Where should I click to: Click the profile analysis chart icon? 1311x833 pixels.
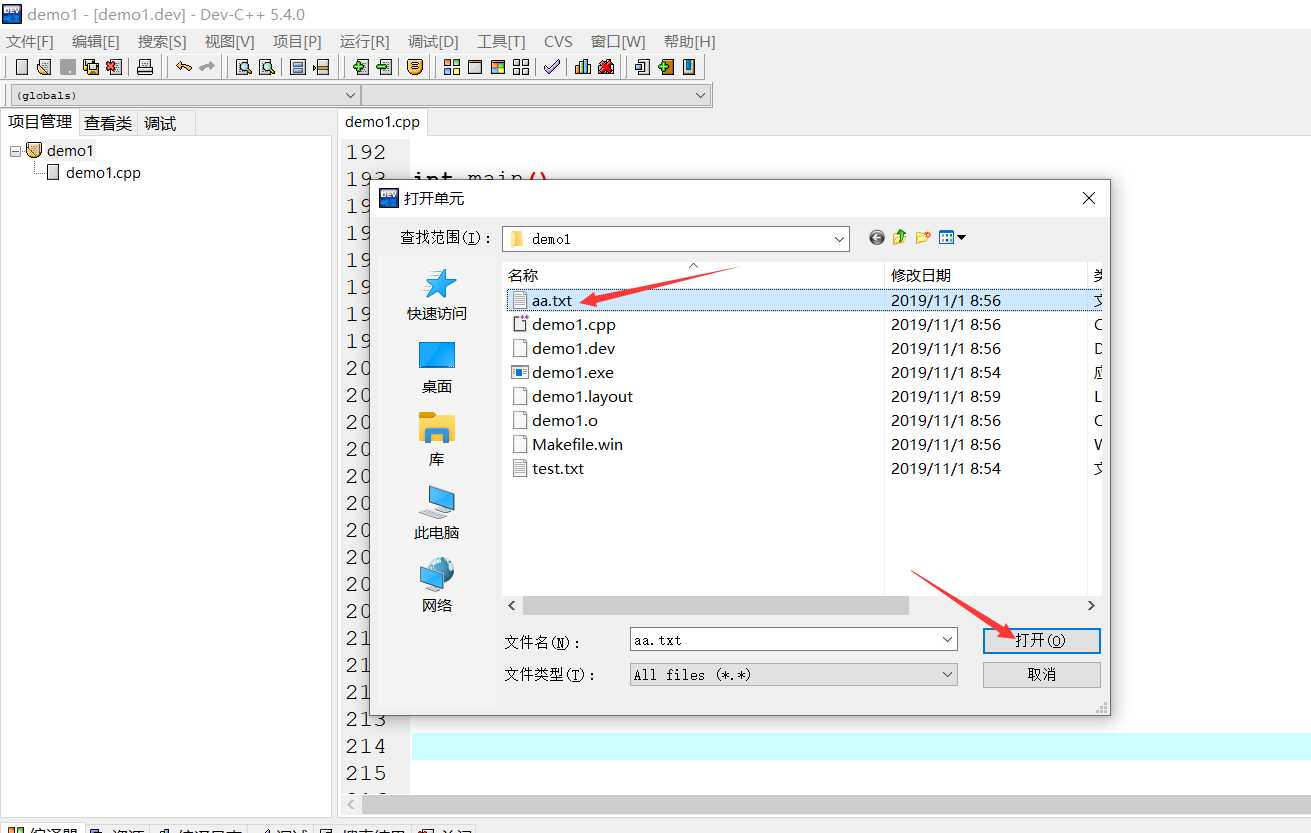pyautogui.click(x=583, y=67)
